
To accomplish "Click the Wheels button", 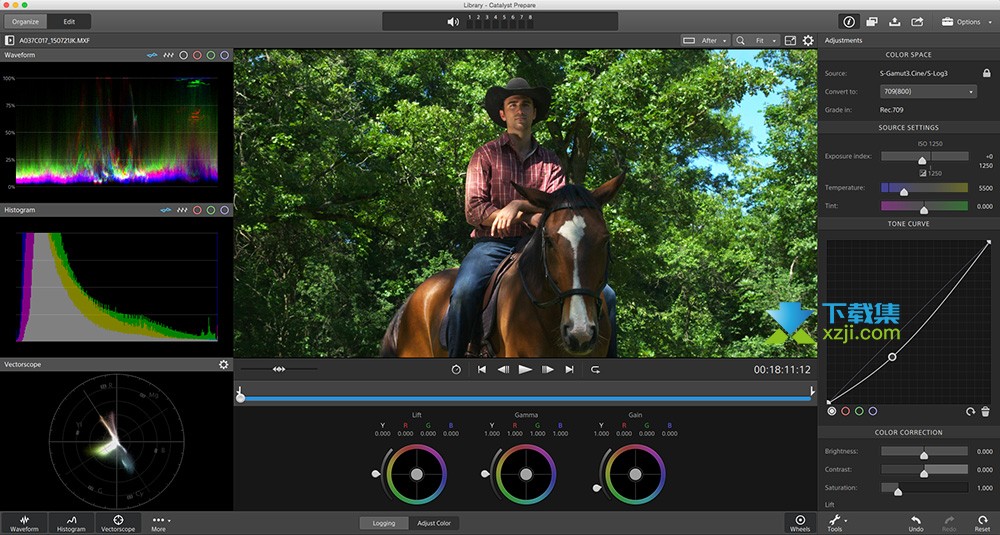I will (800, 523).
